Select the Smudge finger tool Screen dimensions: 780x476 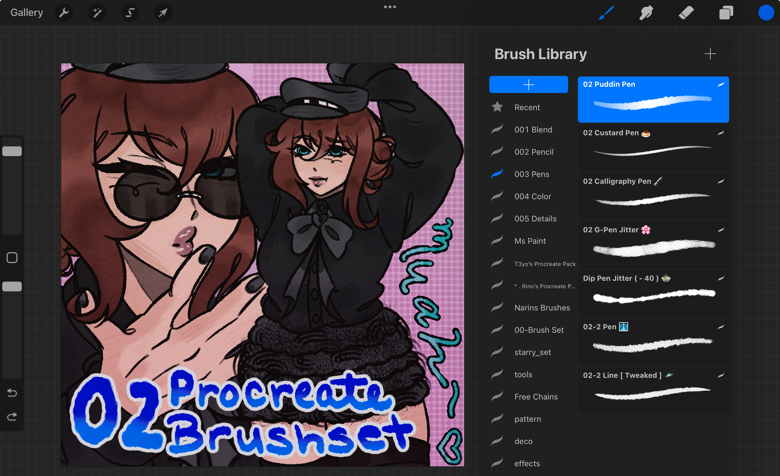pos(646,12)
